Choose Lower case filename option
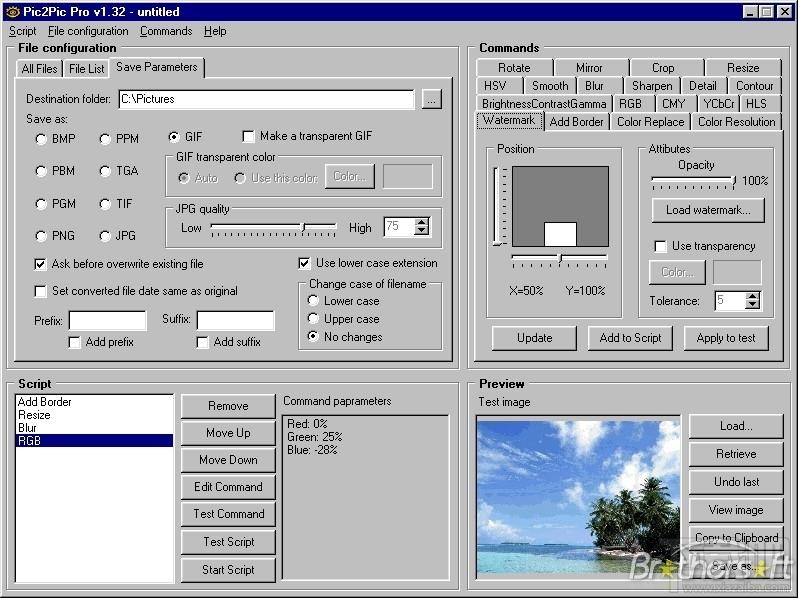The height and width of the screenshot is (598, 798). pyautogui.click(x=344, y=301)
